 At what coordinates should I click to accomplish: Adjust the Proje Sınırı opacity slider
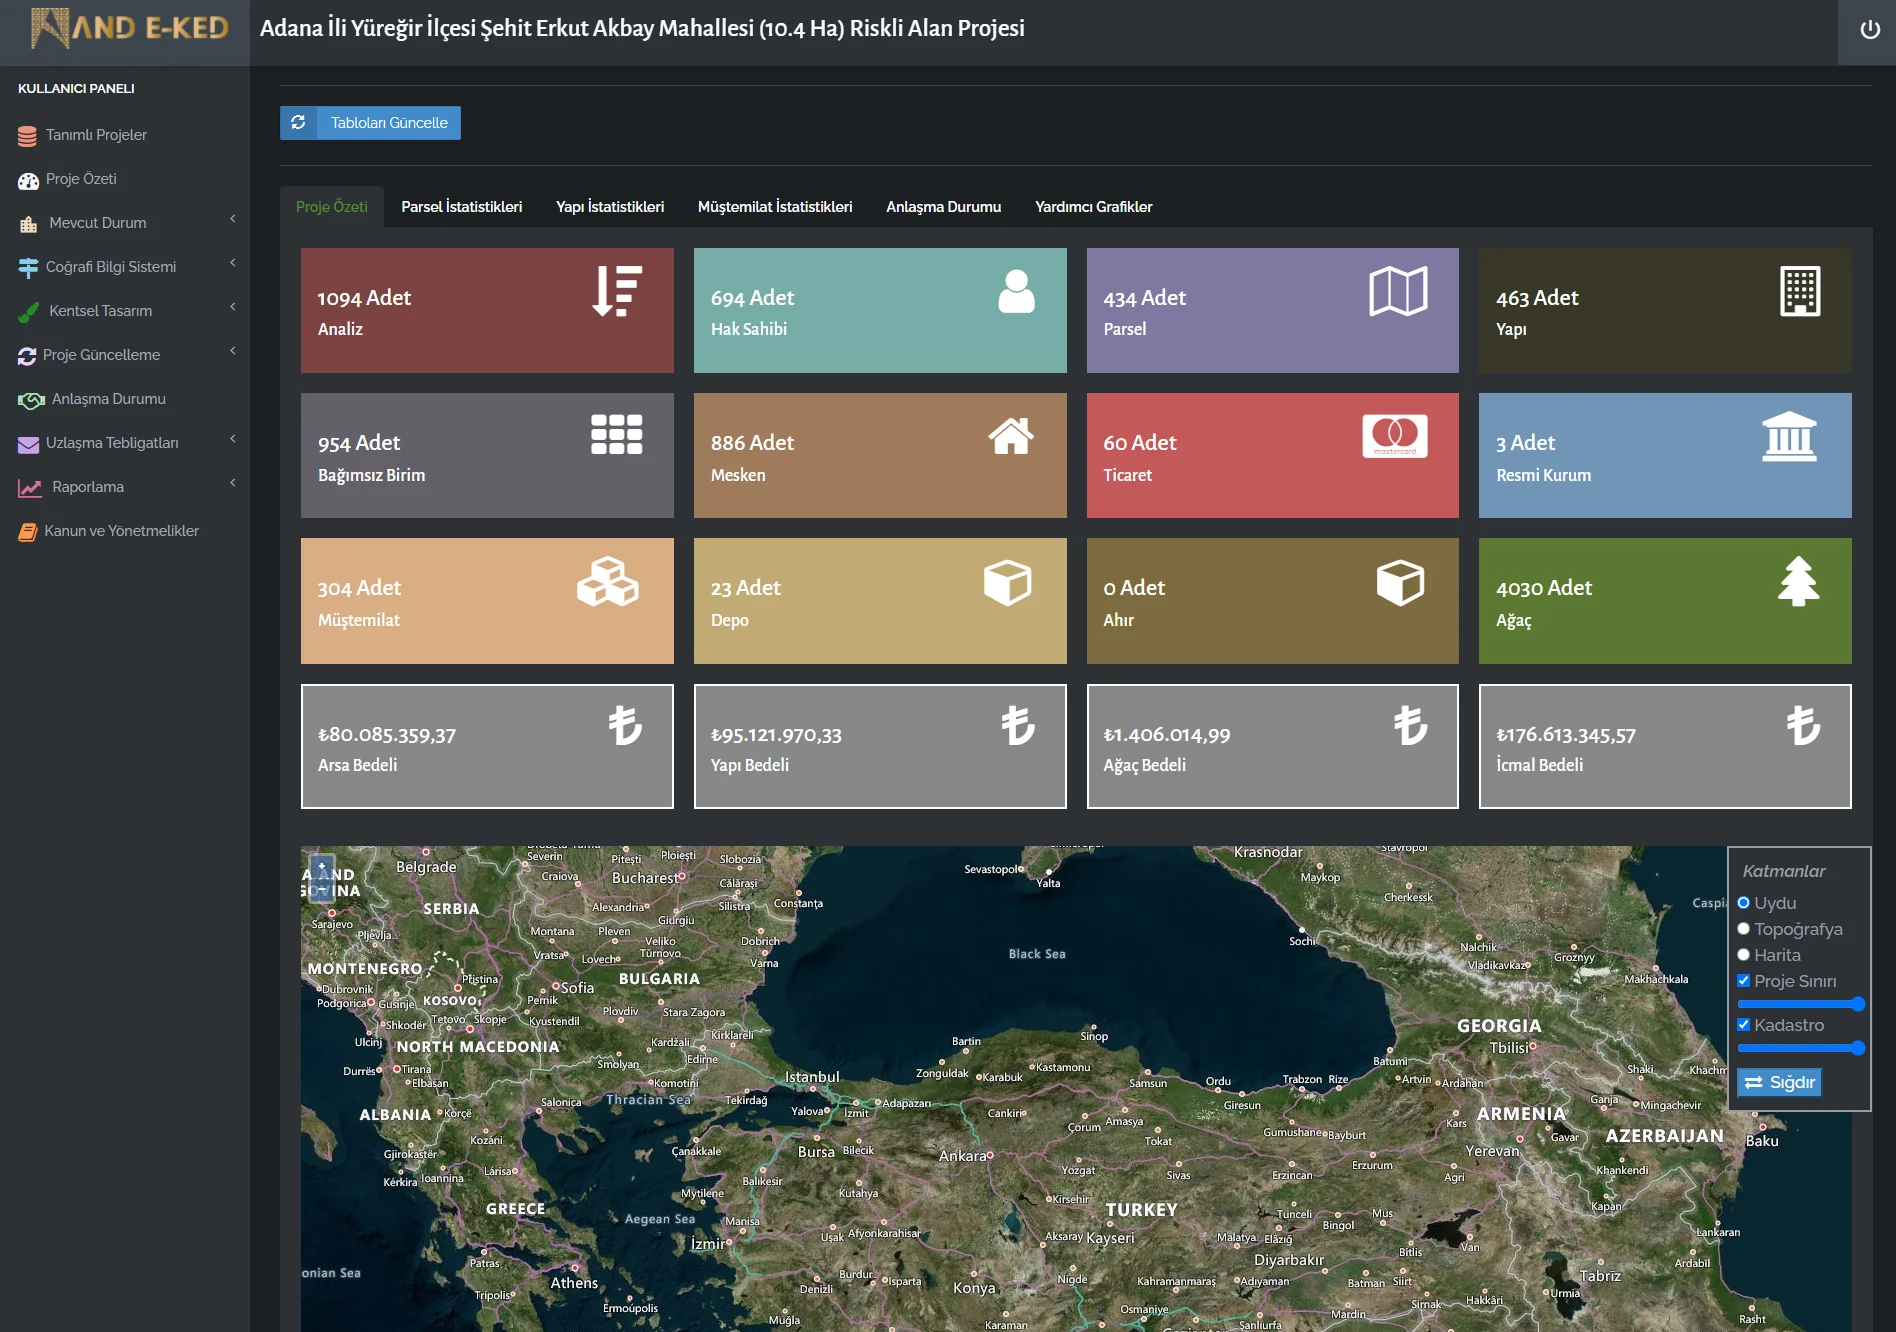(x=1801, y=1004)
